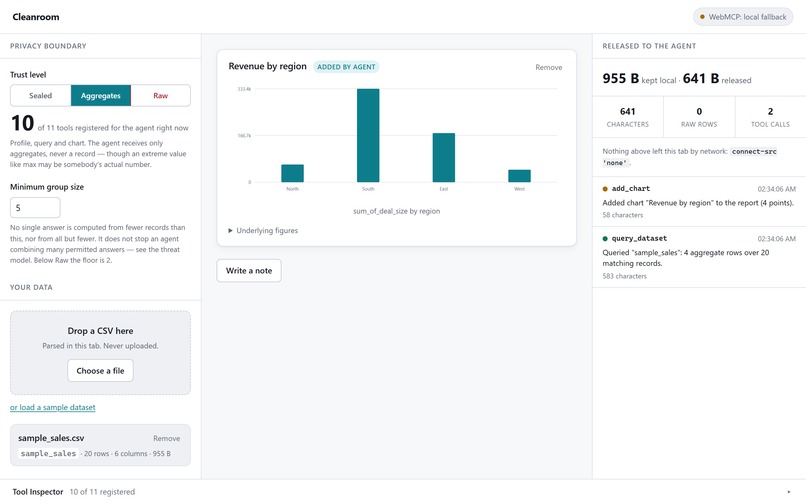Click the Cleanroom app title
The height and width of the screenshot is (504, 806).
click(x=36, y=17)
